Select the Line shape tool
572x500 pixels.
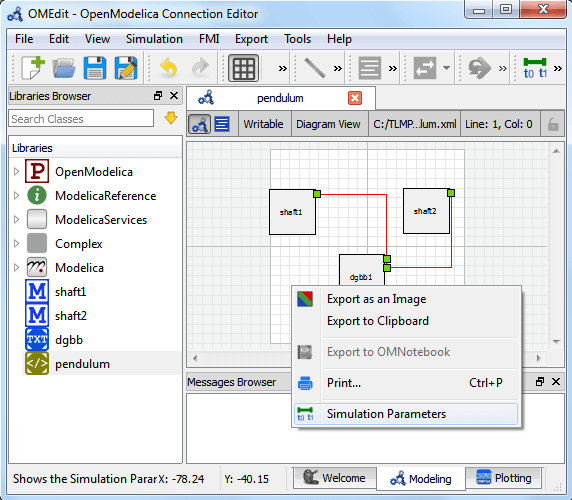314,68
